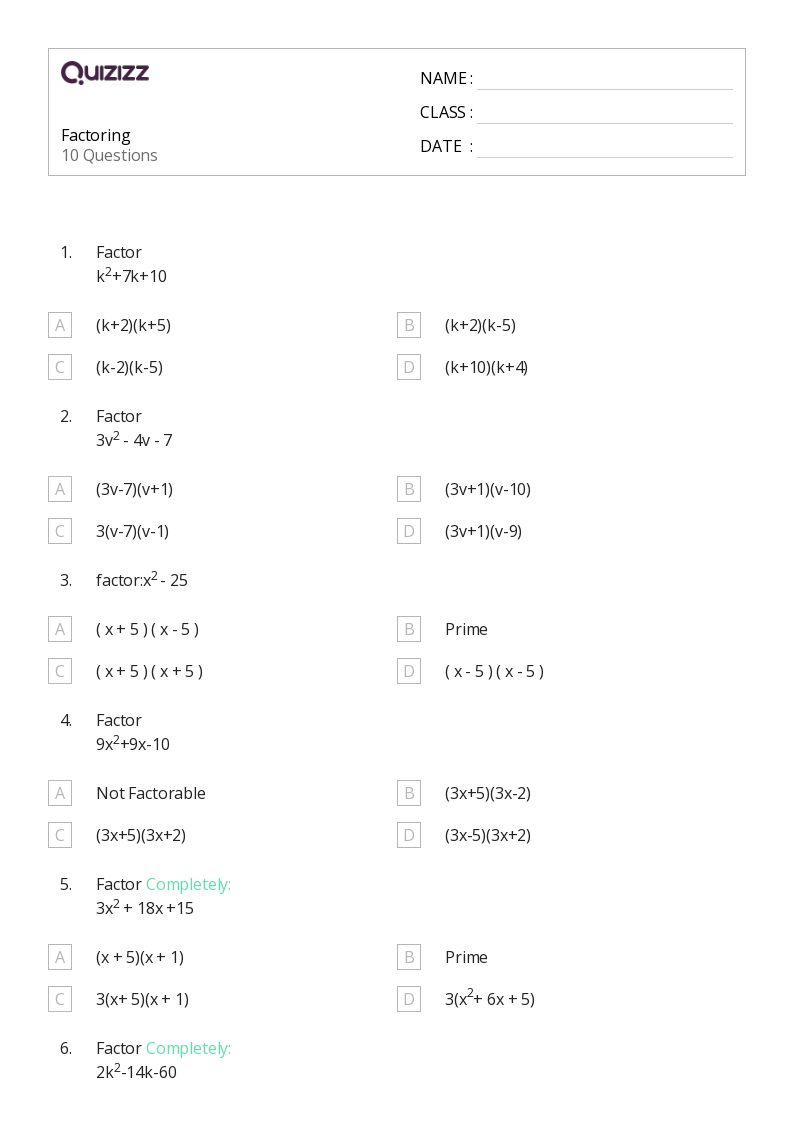Viewport: 794px width, 1123px height.
Task: Choose the Prime option in question 3
Action: [x=409, y=630]
